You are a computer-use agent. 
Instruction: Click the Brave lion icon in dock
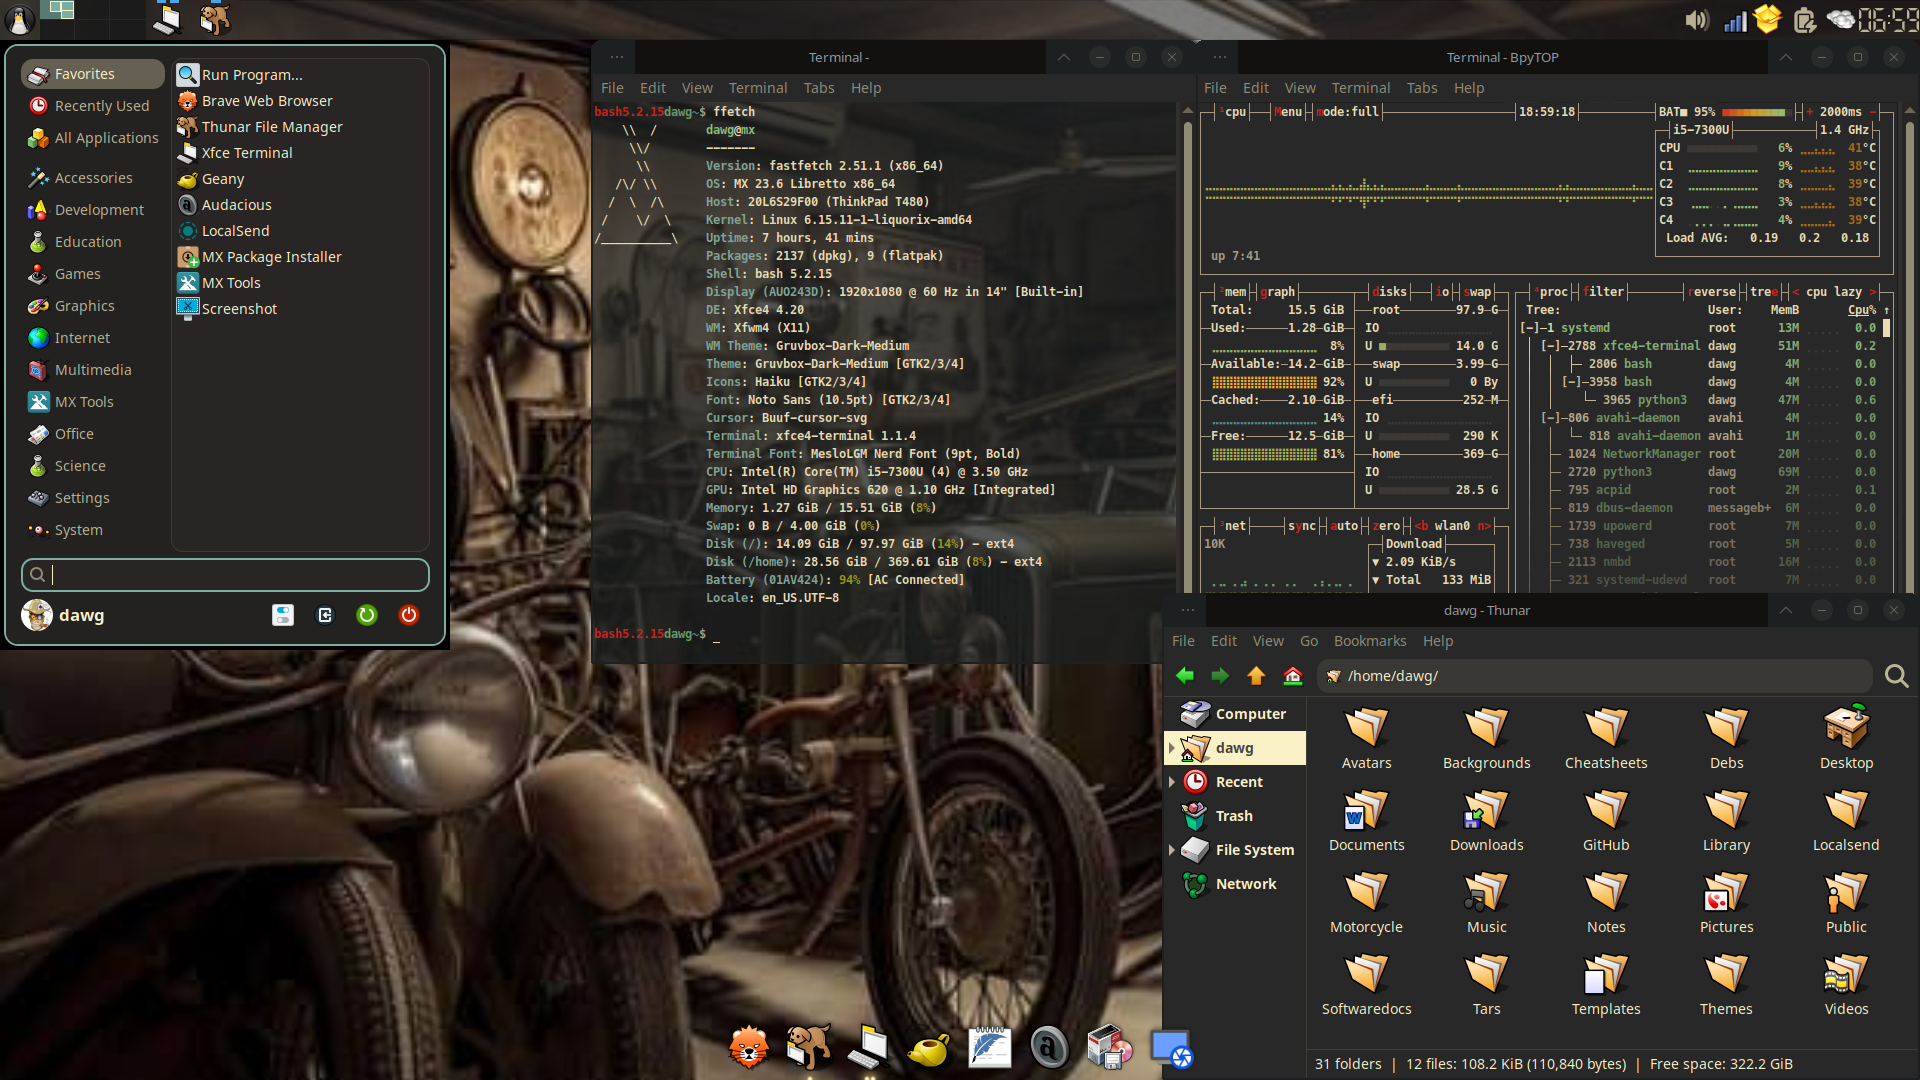[748, 1048]
